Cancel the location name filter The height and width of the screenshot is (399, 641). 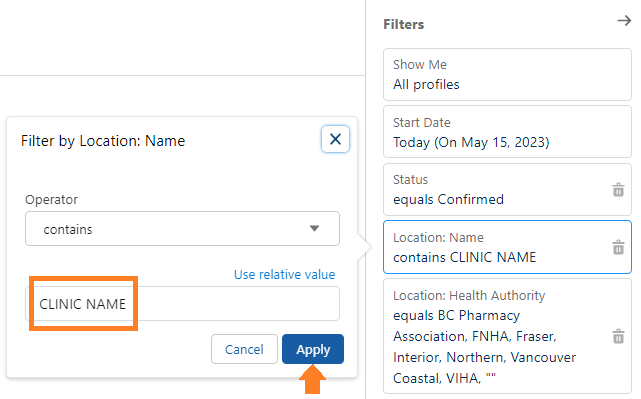(x=244, y=349)
